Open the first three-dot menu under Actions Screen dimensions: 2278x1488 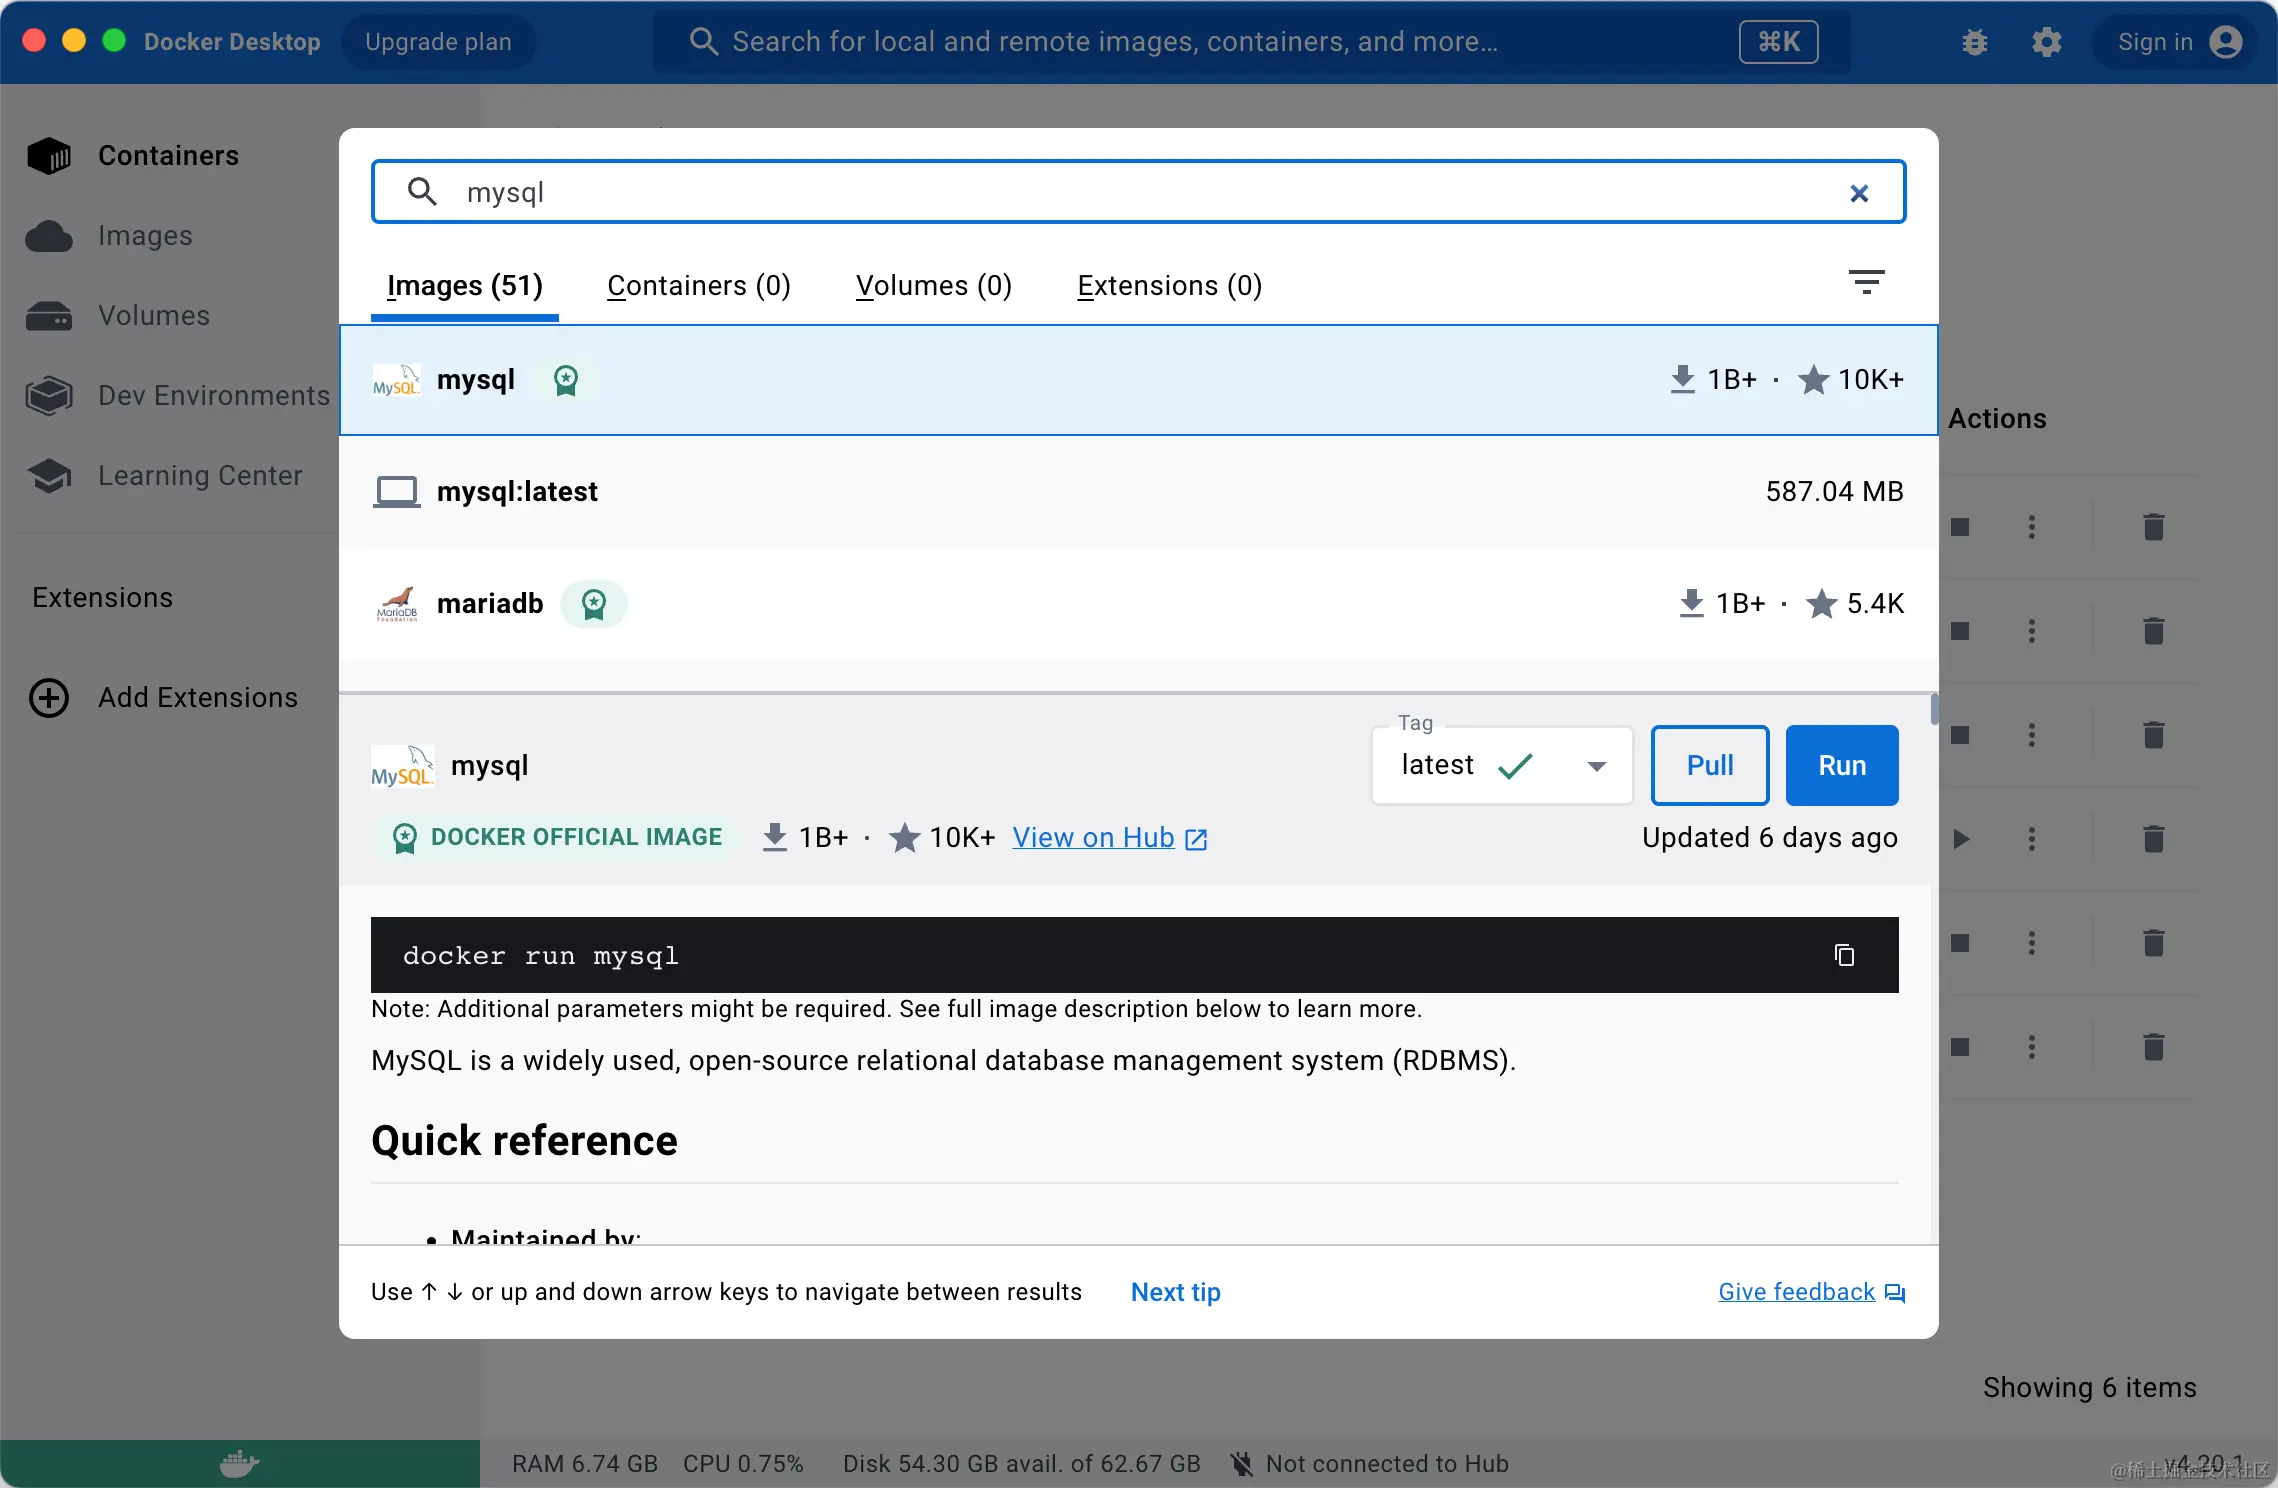pyautogui.click(x=2031, y=527)
